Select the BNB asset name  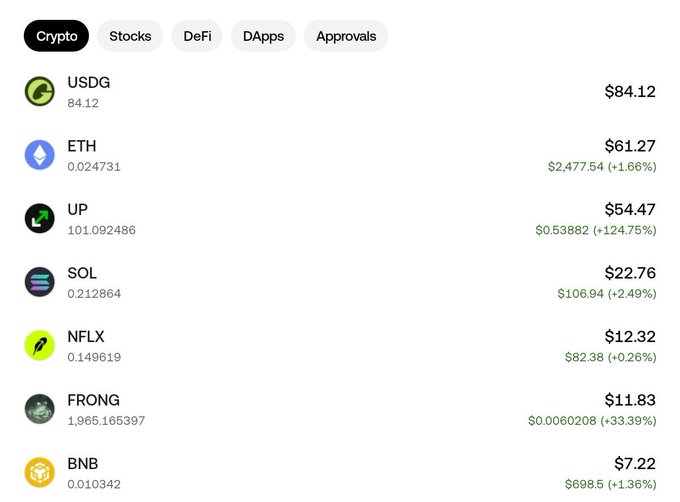pos(83,464)
